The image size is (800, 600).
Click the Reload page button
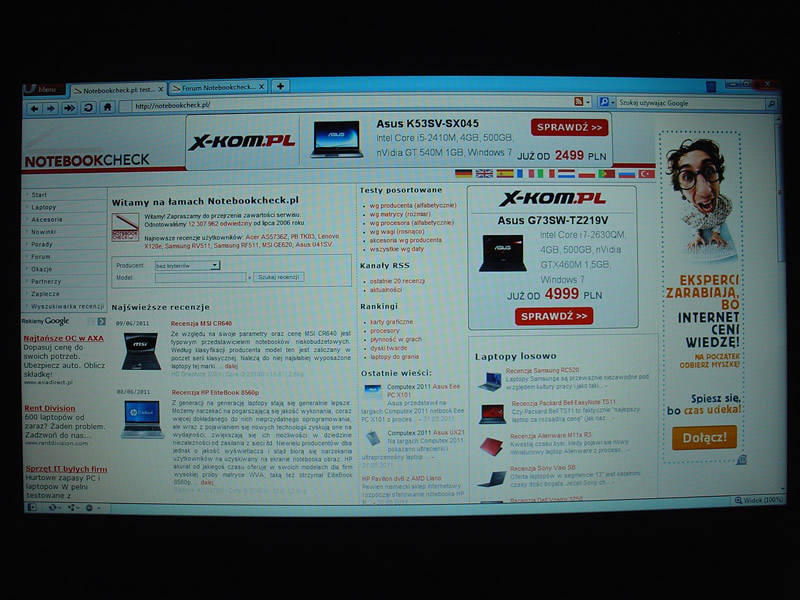pos(88,108)
